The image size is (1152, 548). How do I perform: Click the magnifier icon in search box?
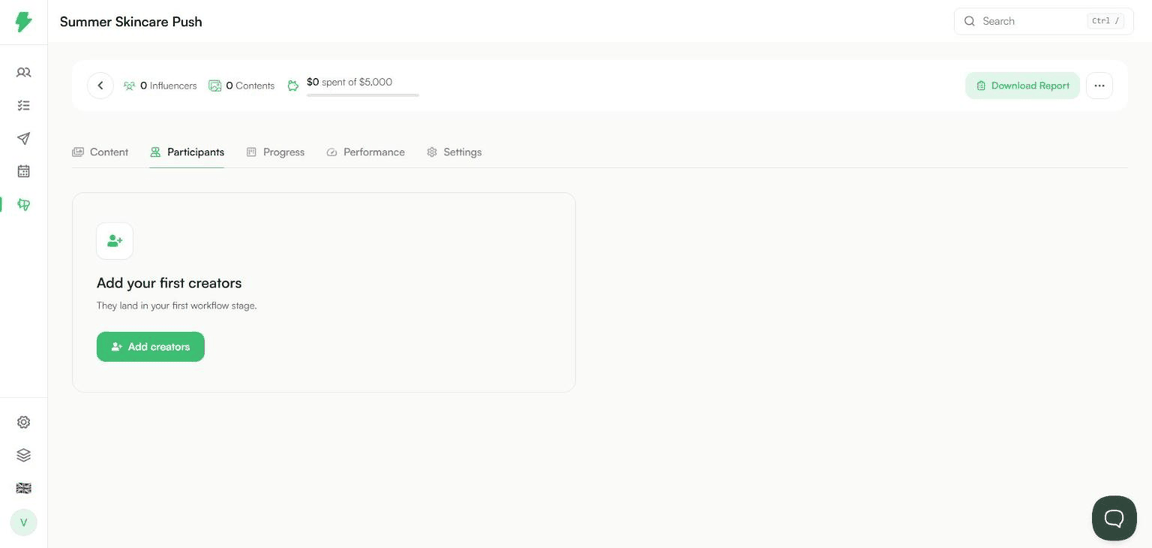970,21
